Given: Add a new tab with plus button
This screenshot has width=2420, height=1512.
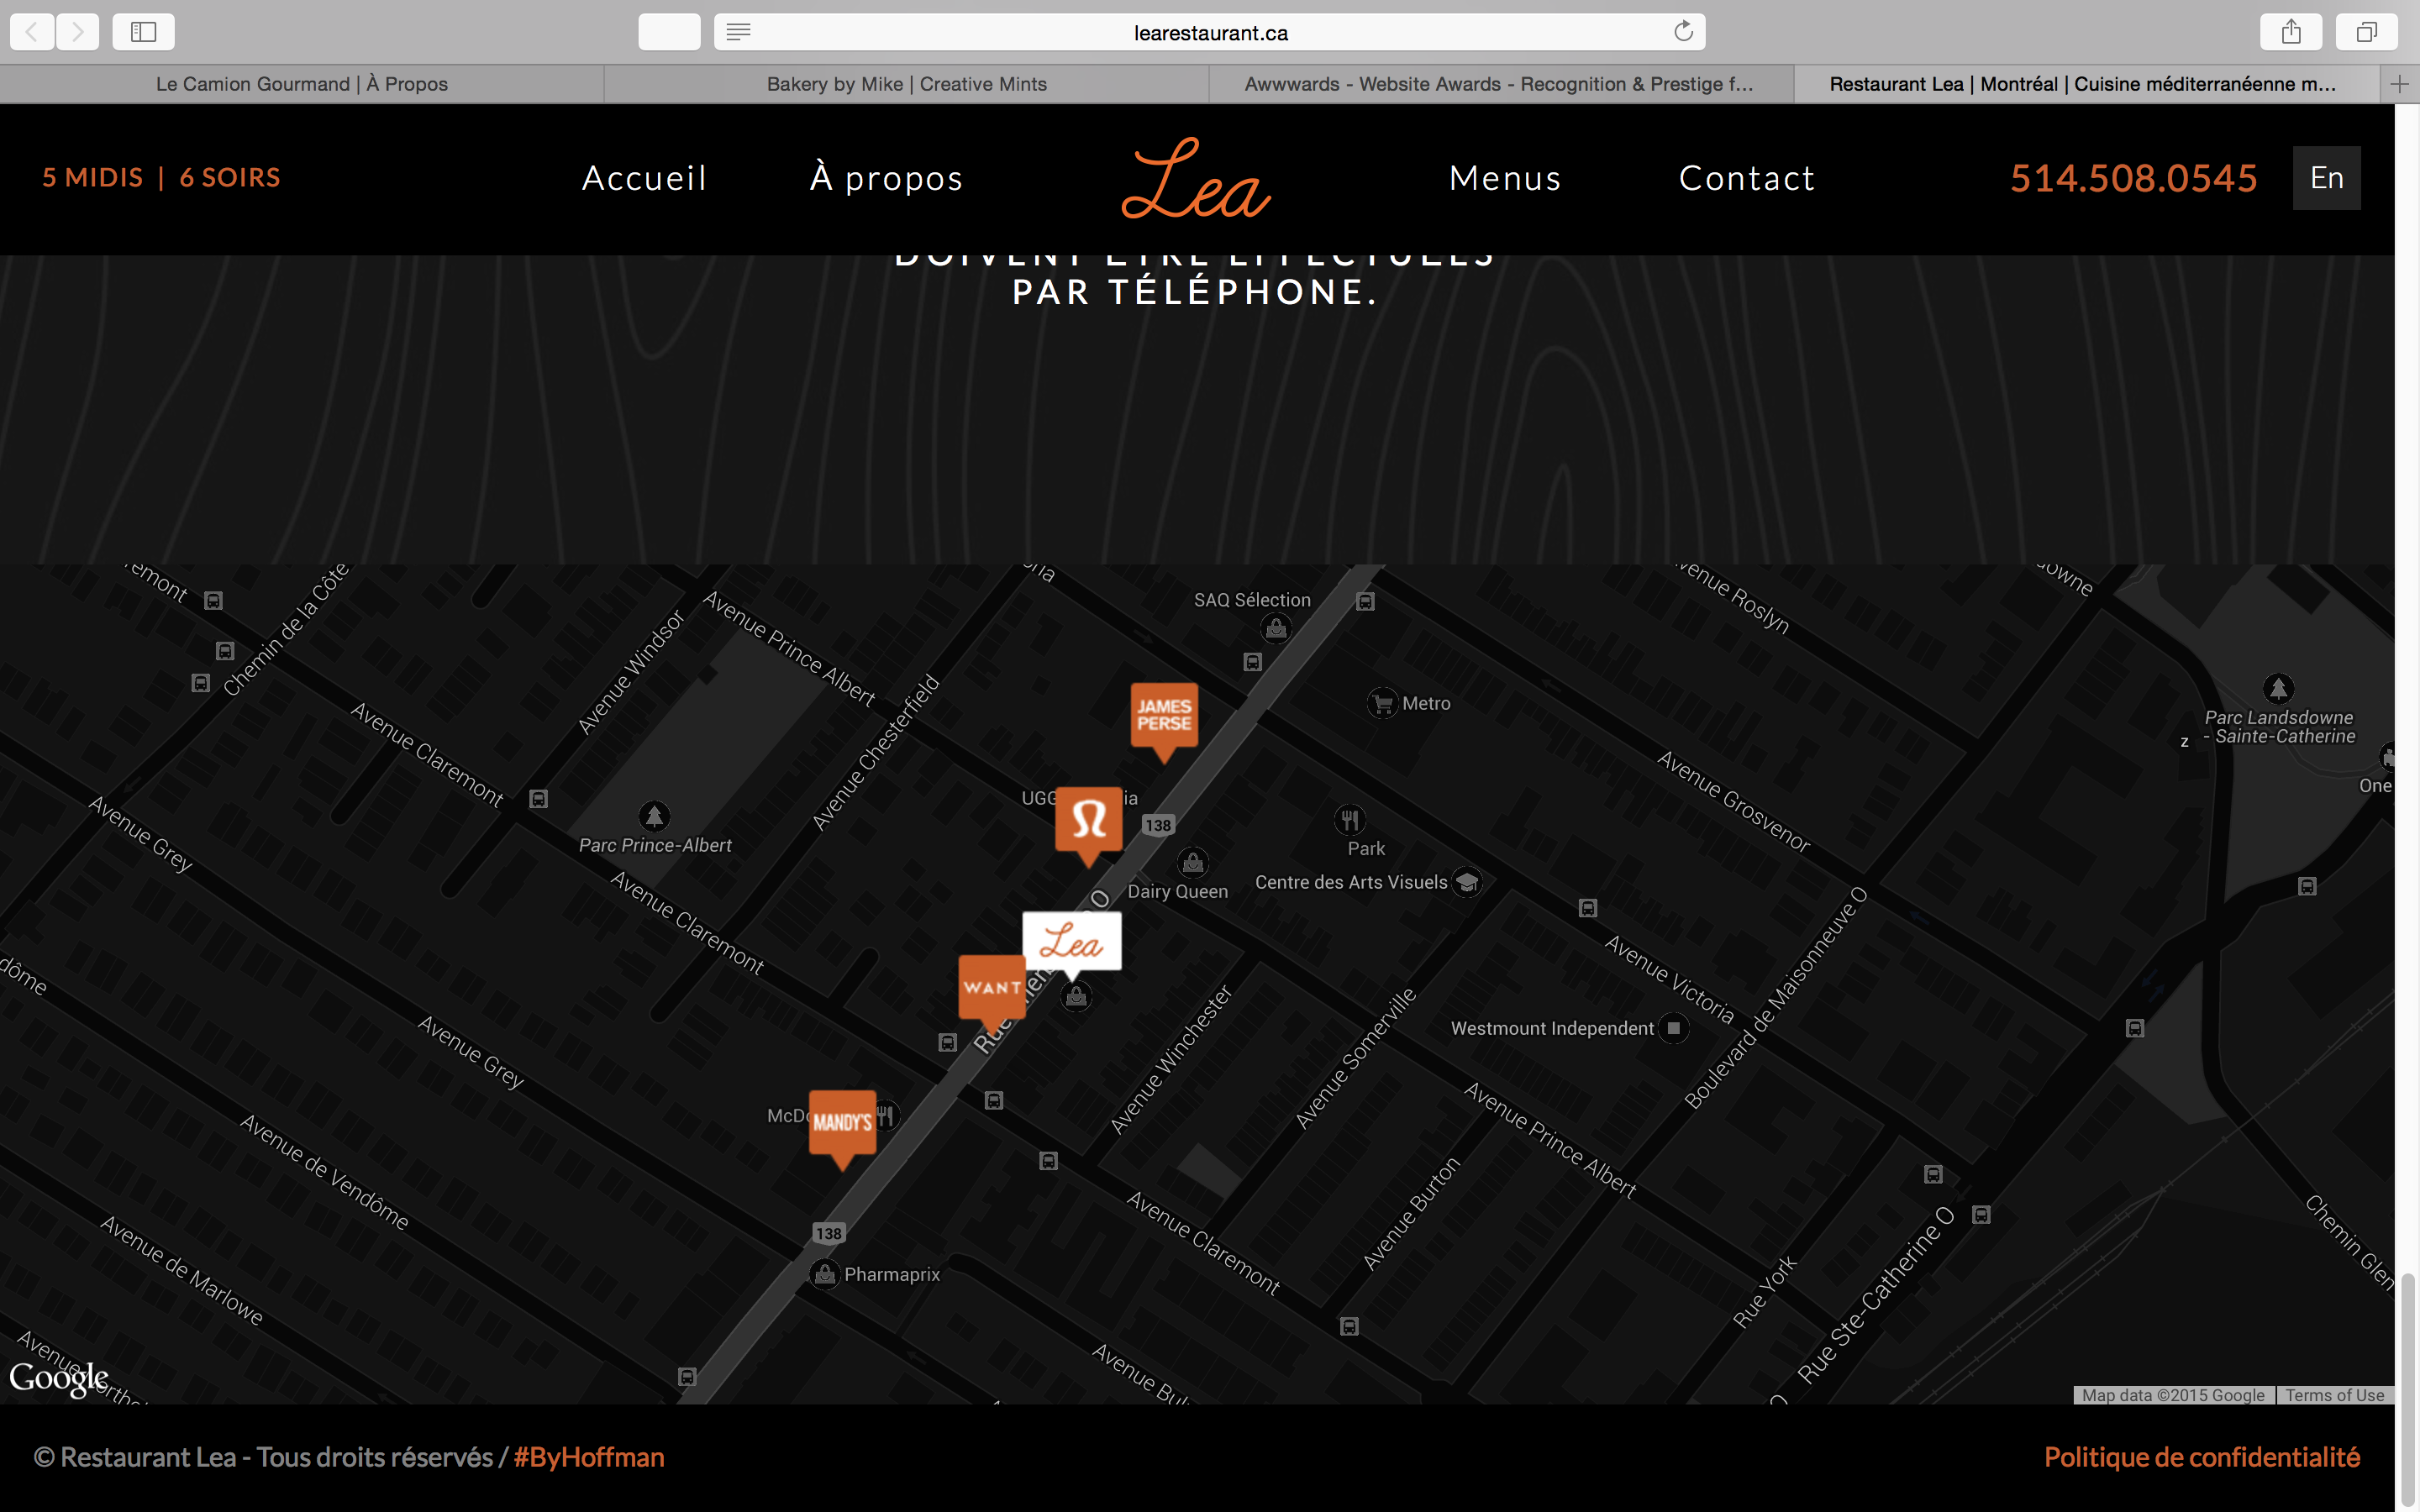Looking at the screenshot, I should click(x=2399, y=84).
